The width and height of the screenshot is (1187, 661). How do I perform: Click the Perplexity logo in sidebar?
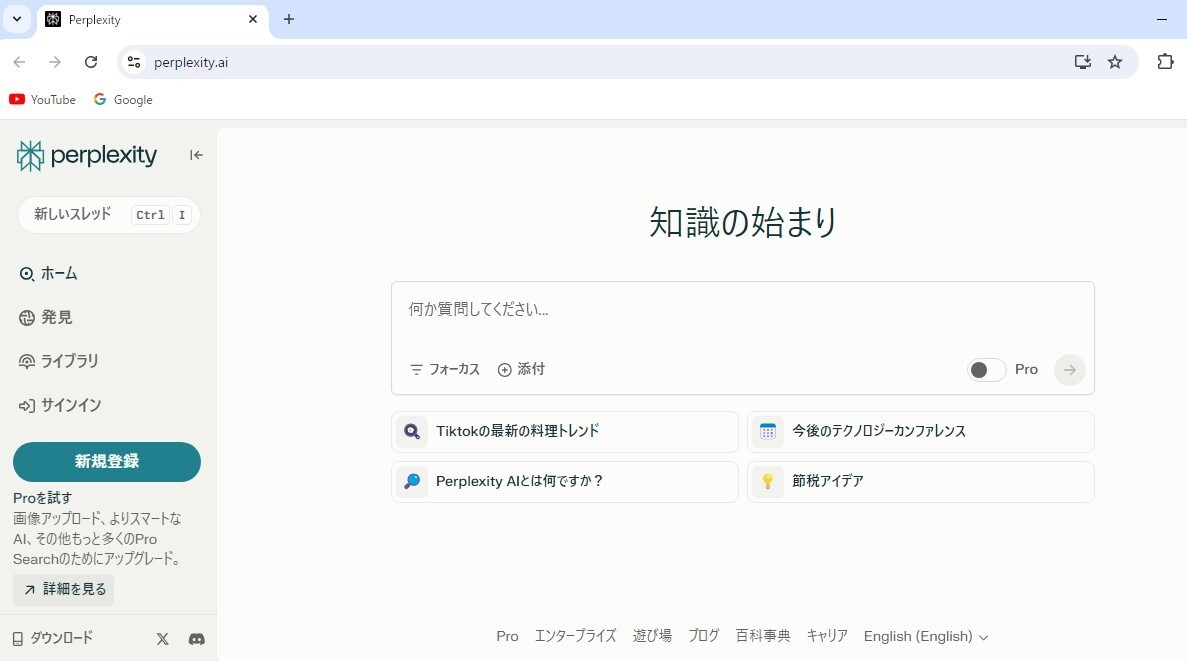pyautogui.click(x=87, y=155)
